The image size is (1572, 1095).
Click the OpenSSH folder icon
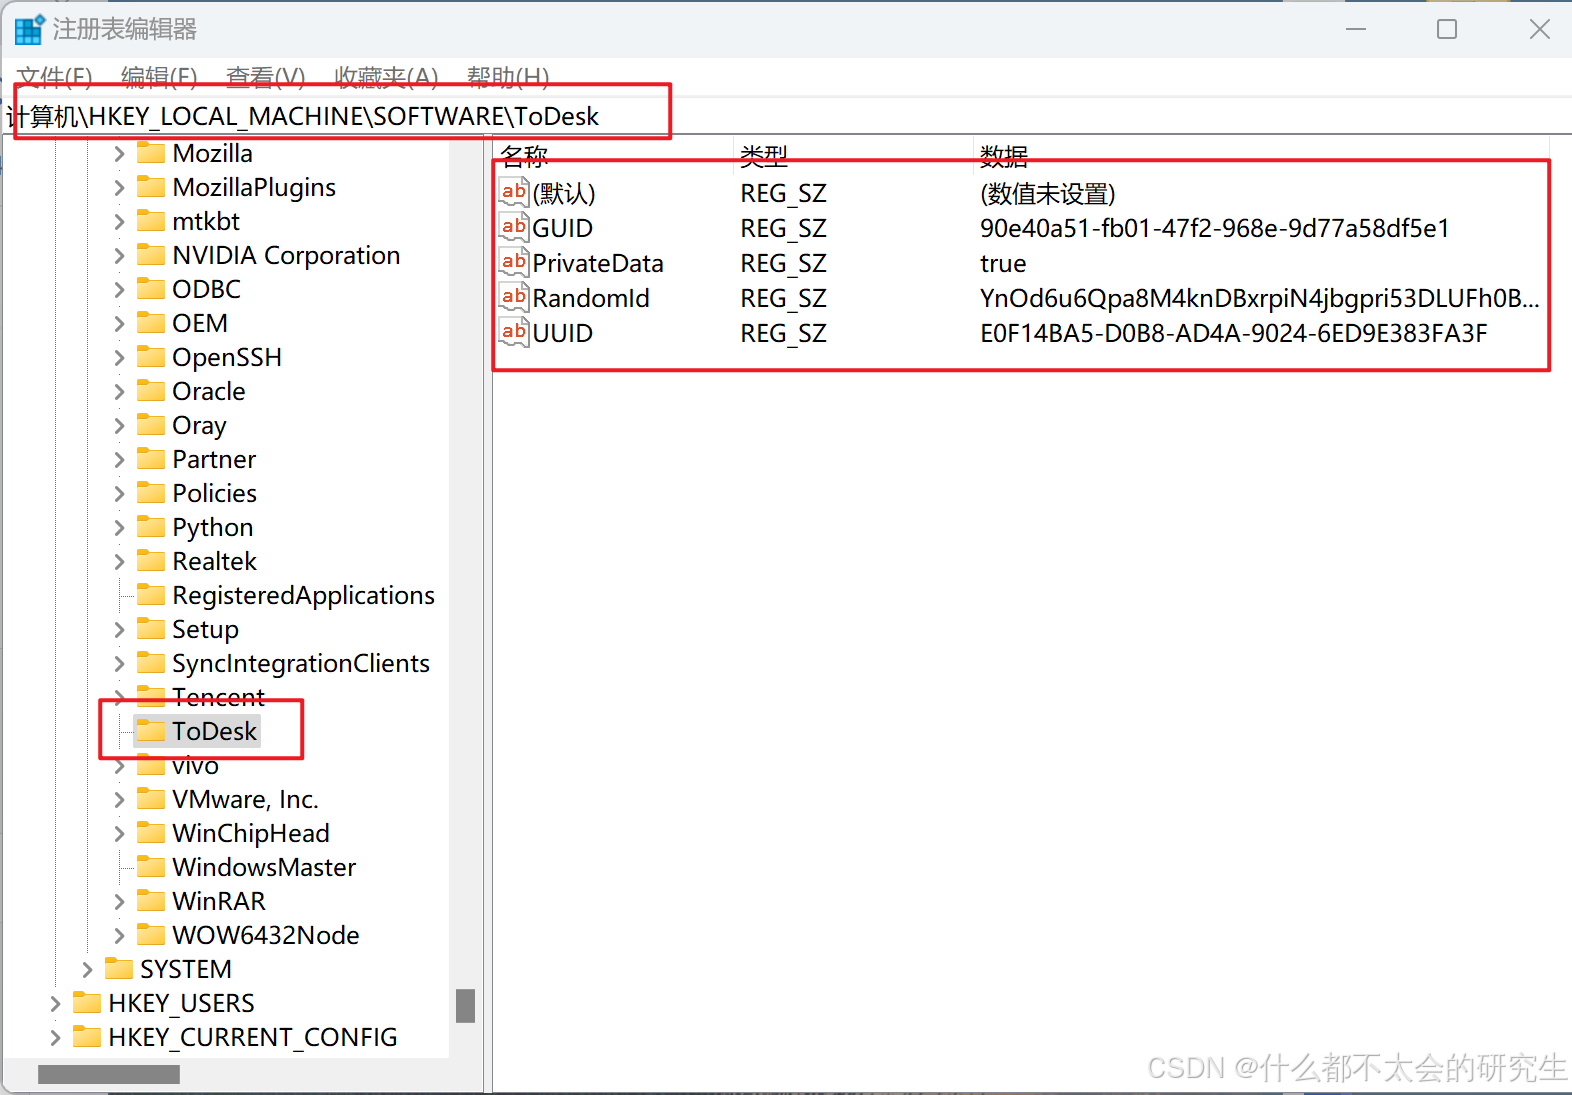(151, 357)
